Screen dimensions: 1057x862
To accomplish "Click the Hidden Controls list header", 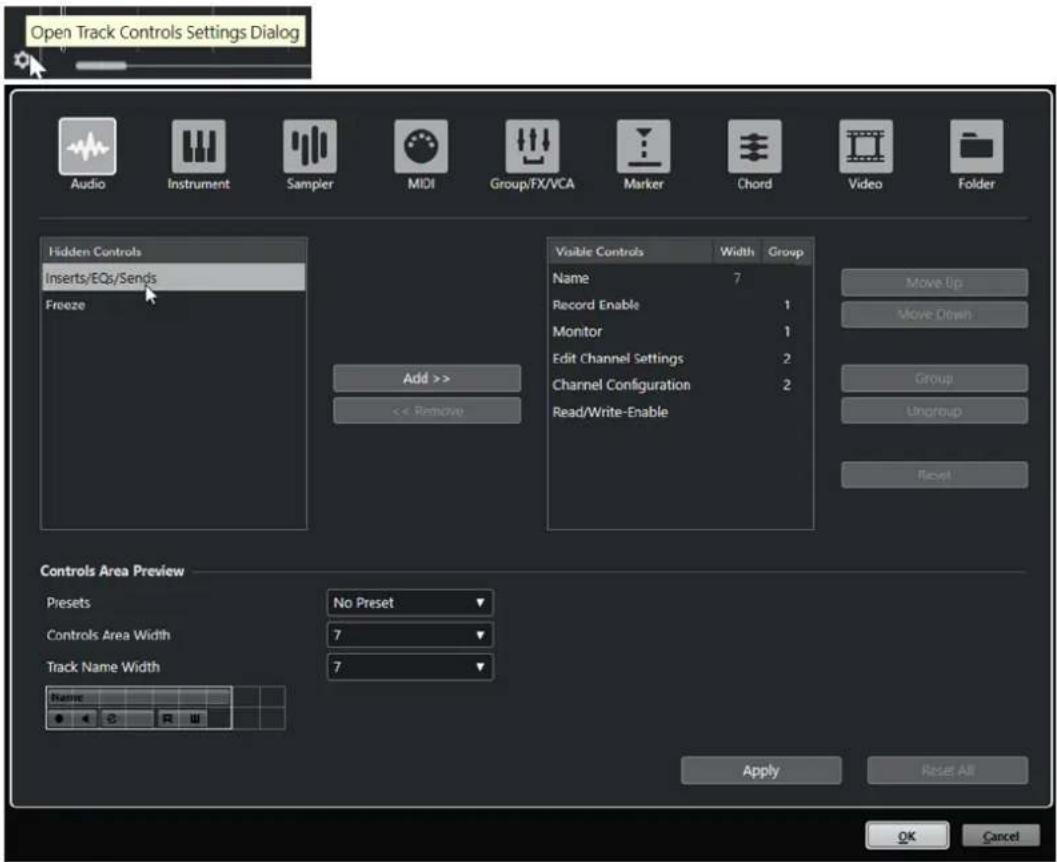I will pyautogui.click(x=173, y=251).
